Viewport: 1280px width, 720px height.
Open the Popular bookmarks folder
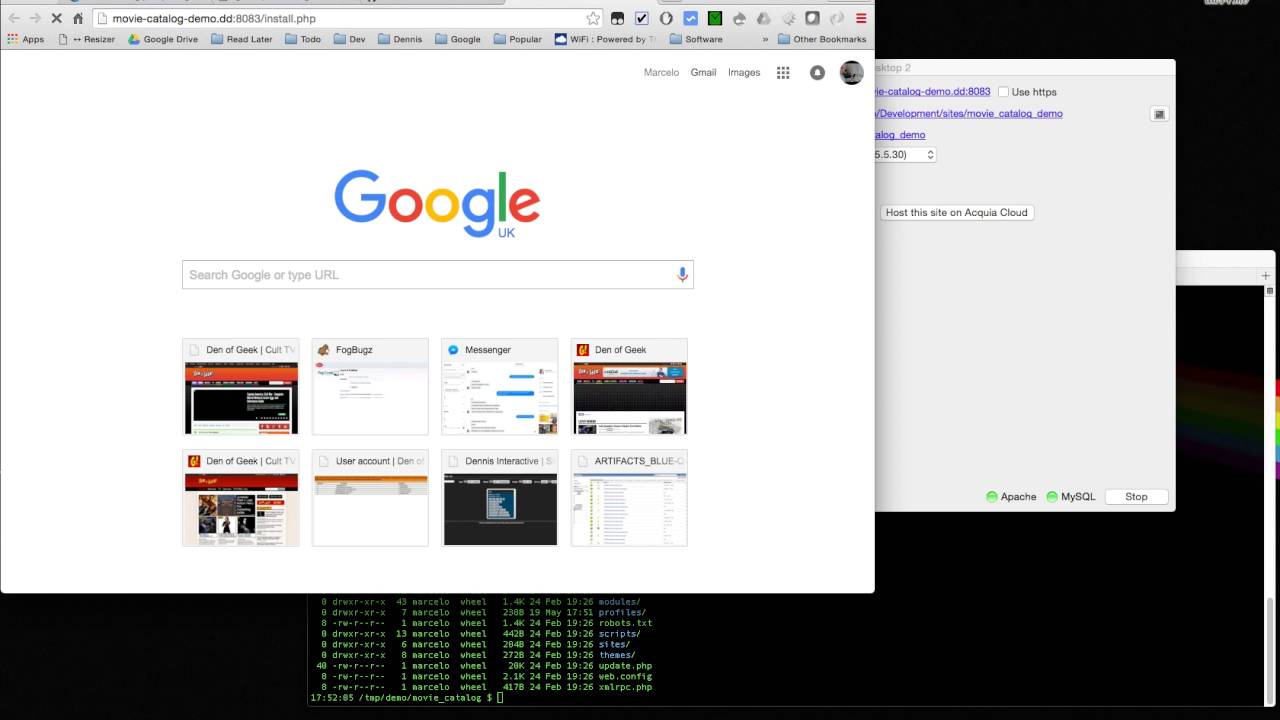tap(518, 39)
